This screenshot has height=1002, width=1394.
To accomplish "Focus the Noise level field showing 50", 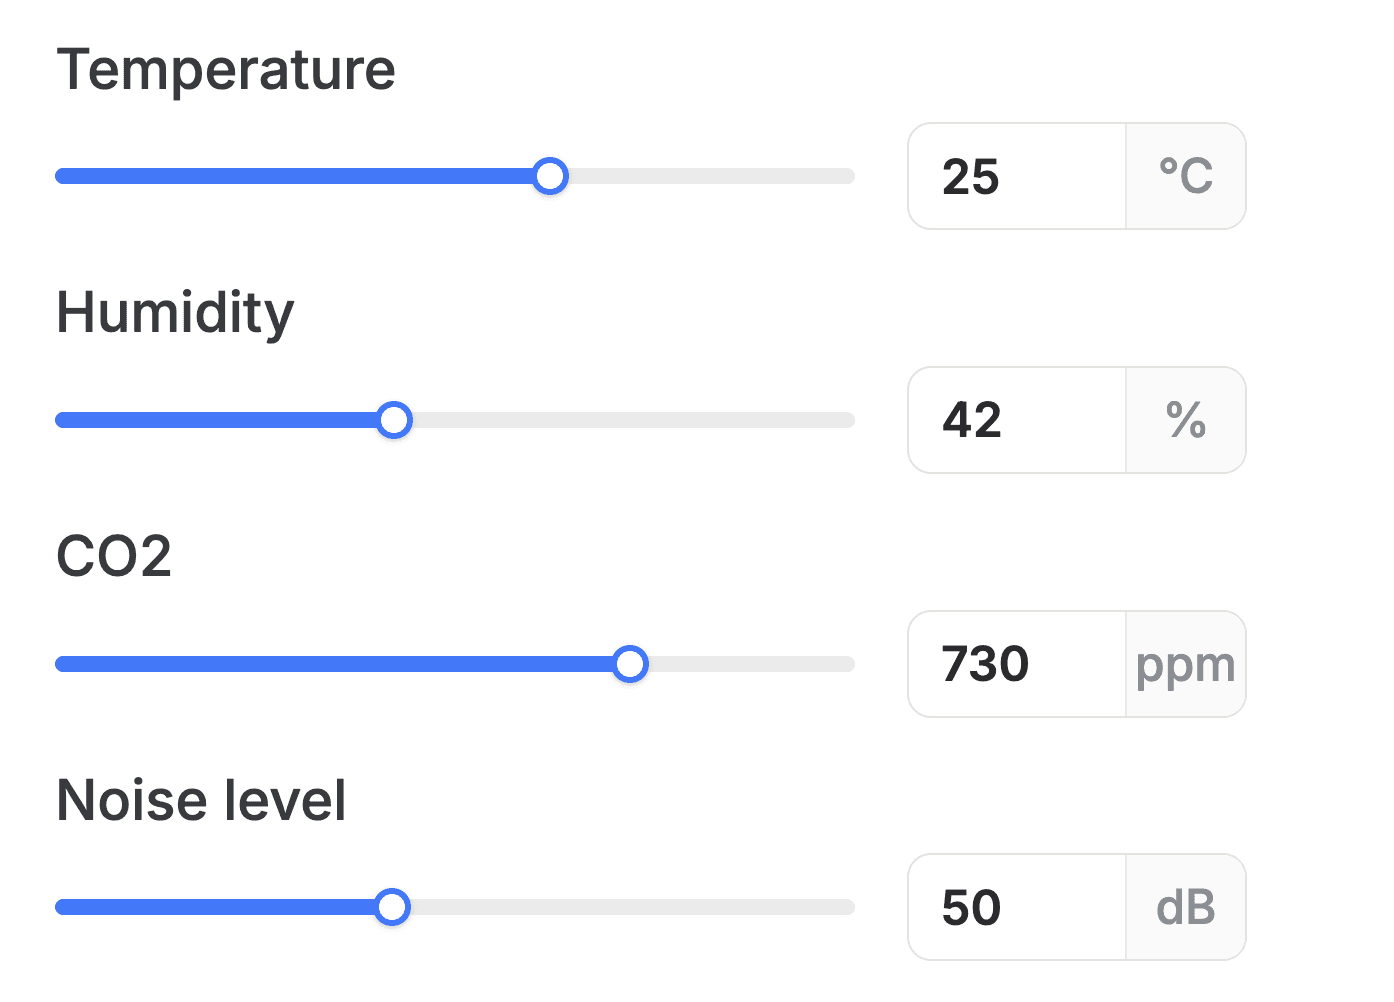I will coord(1017,907).
